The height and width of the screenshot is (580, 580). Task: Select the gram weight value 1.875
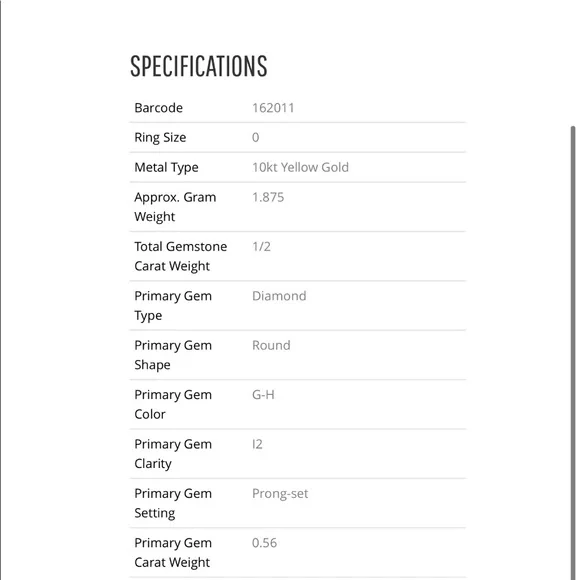point(268,197)
